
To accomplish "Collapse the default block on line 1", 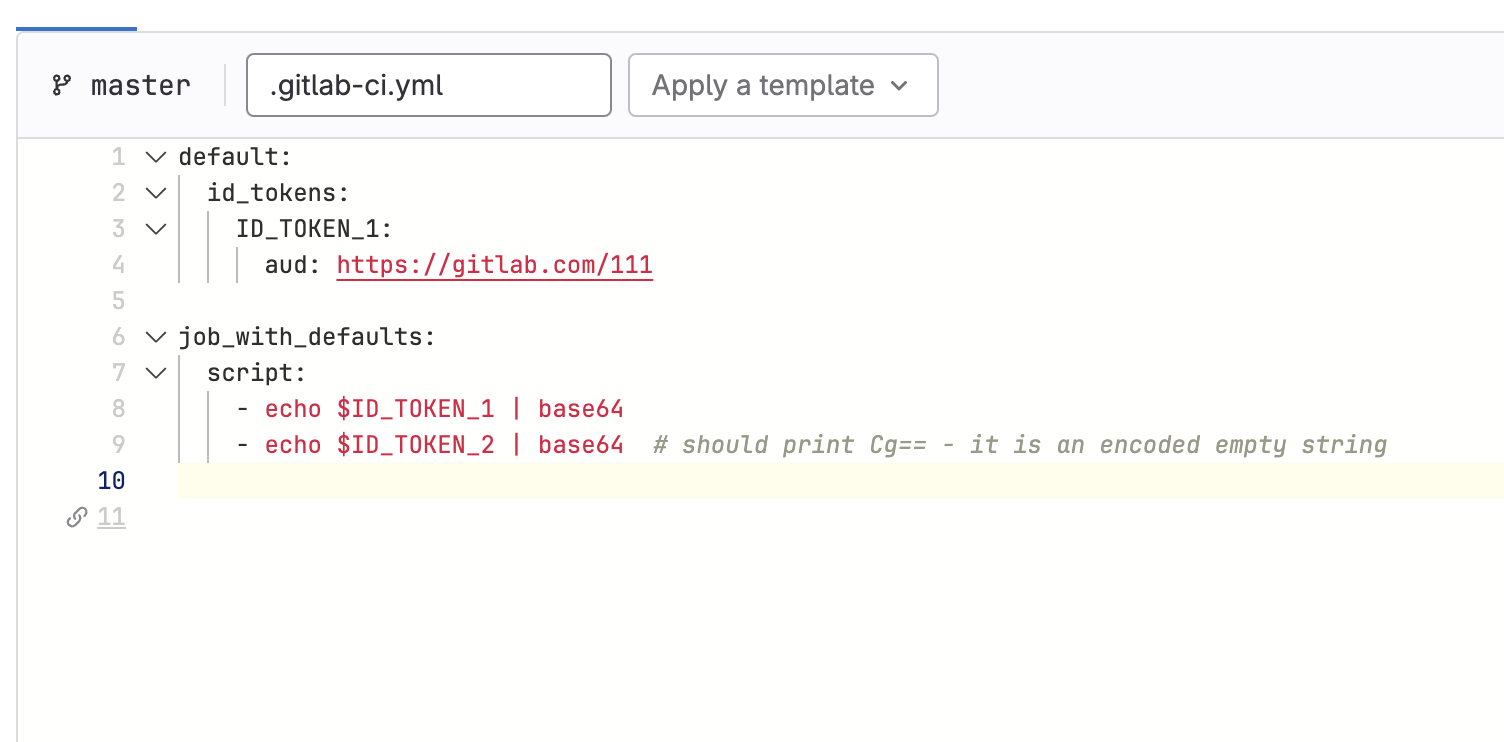I will pos(155,157).
